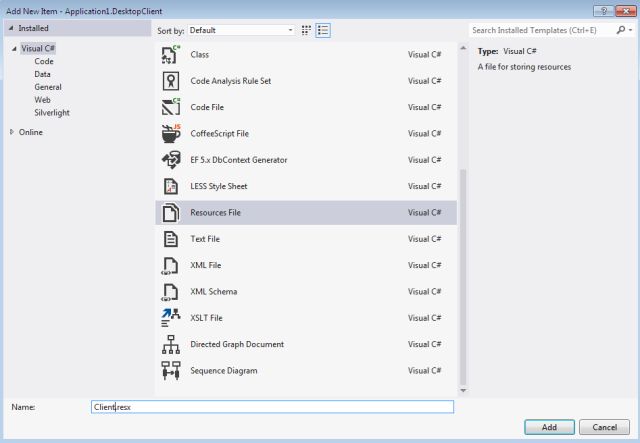640x443 pixels.
Task: Select the Sequence Diagram icon
Action: point(171,370)
